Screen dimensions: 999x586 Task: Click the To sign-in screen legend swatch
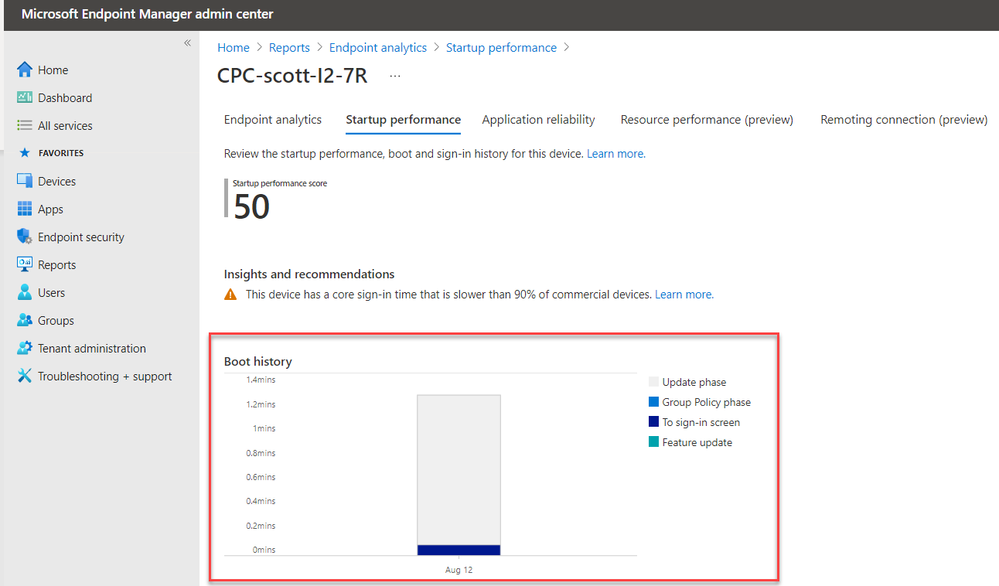(654, 422)
